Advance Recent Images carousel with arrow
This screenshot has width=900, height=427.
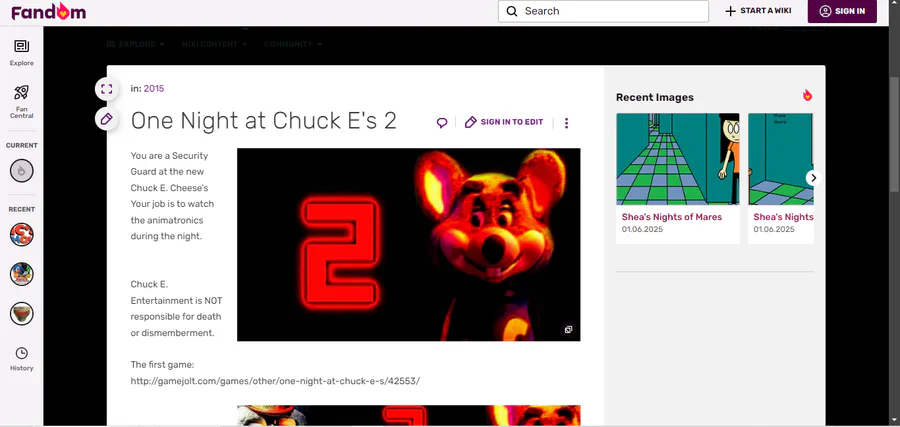pos(813,178)
